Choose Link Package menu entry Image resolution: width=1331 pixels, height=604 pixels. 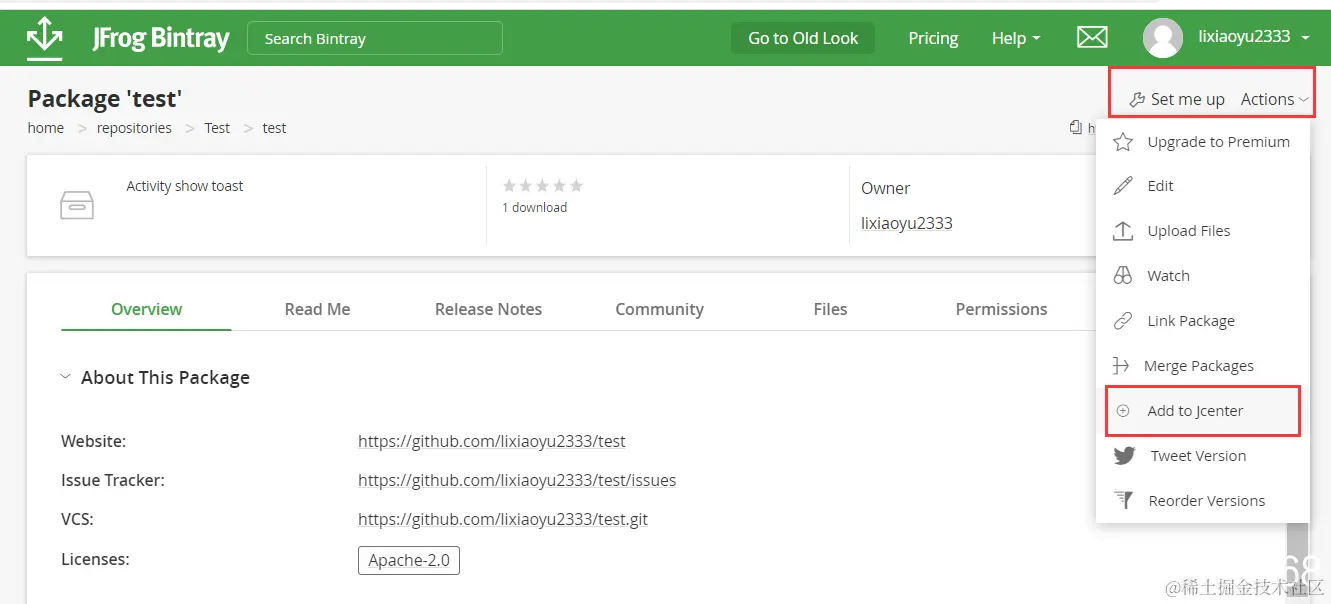click(1203, 321)
